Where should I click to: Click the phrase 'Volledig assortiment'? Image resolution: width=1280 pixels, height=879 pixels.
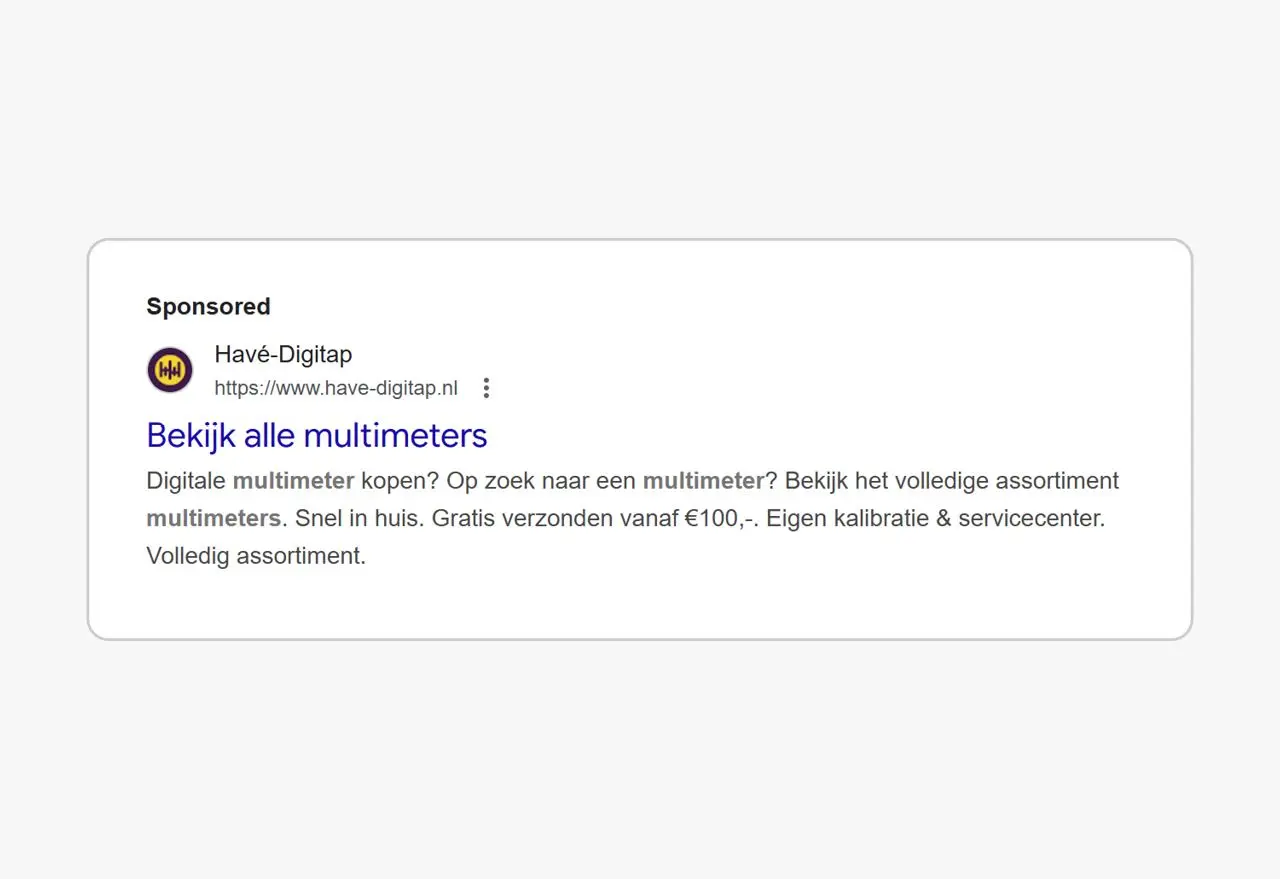point(255,555)
